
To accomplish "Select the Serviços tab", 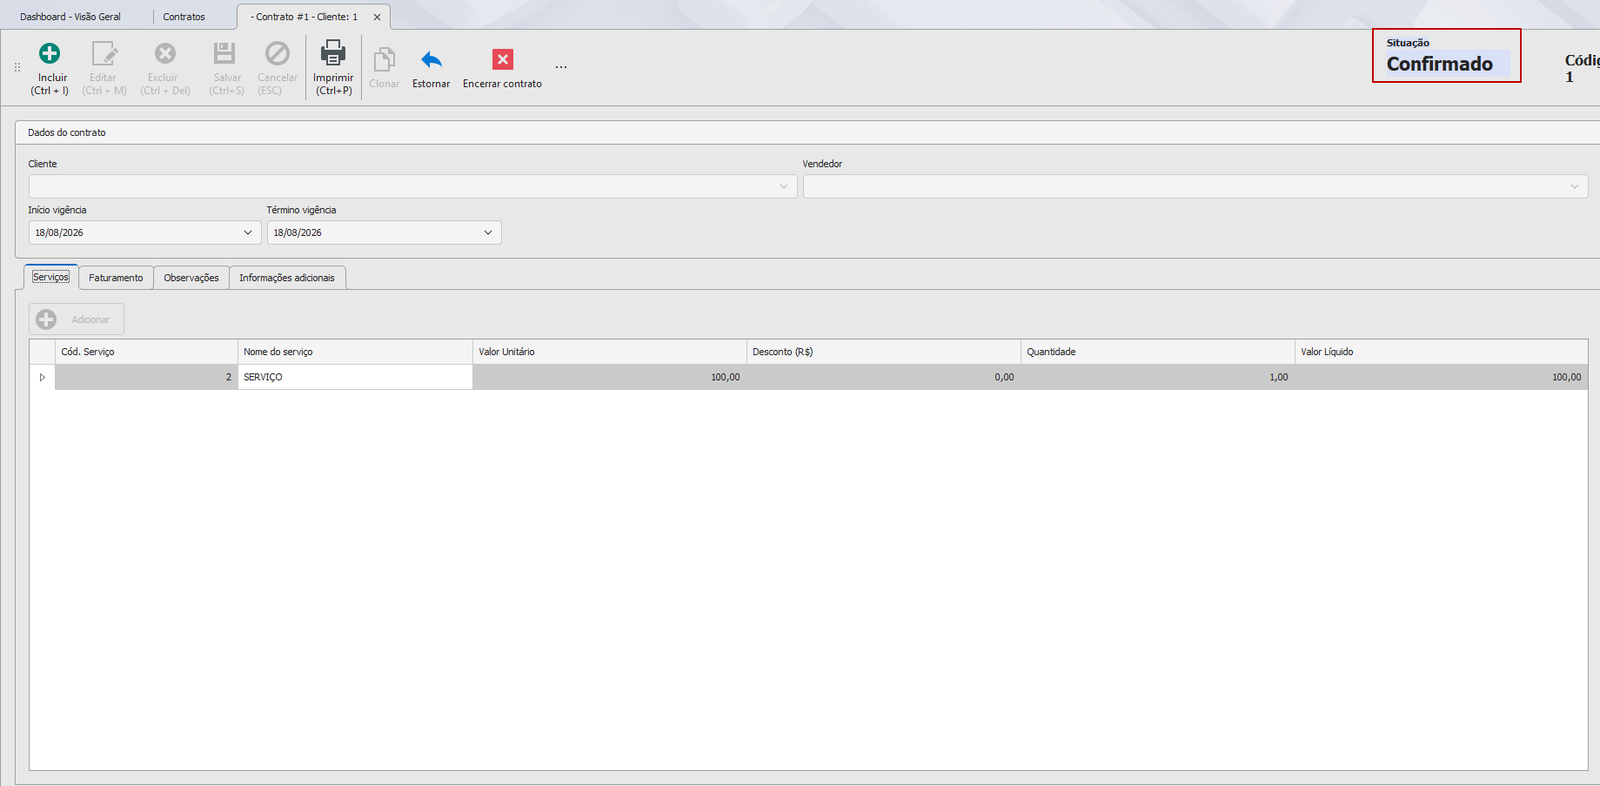I will [x=51, y=277].
